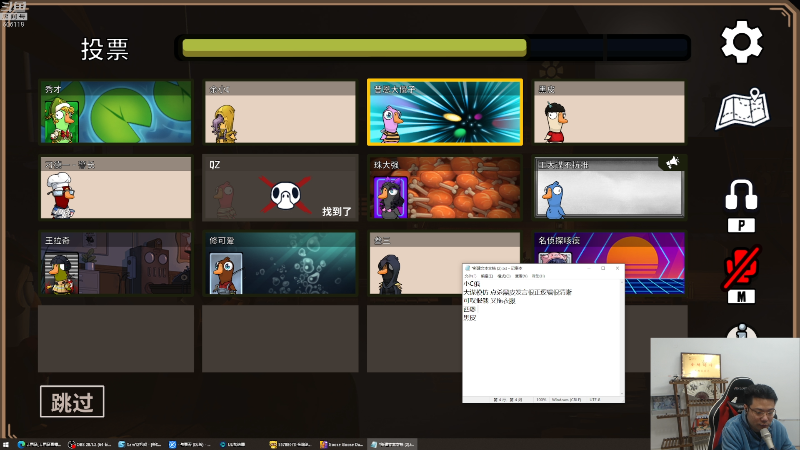Click the 跳过 skip vote button
Viewport: 800px width, 450px height.
[x=72, y=402]
